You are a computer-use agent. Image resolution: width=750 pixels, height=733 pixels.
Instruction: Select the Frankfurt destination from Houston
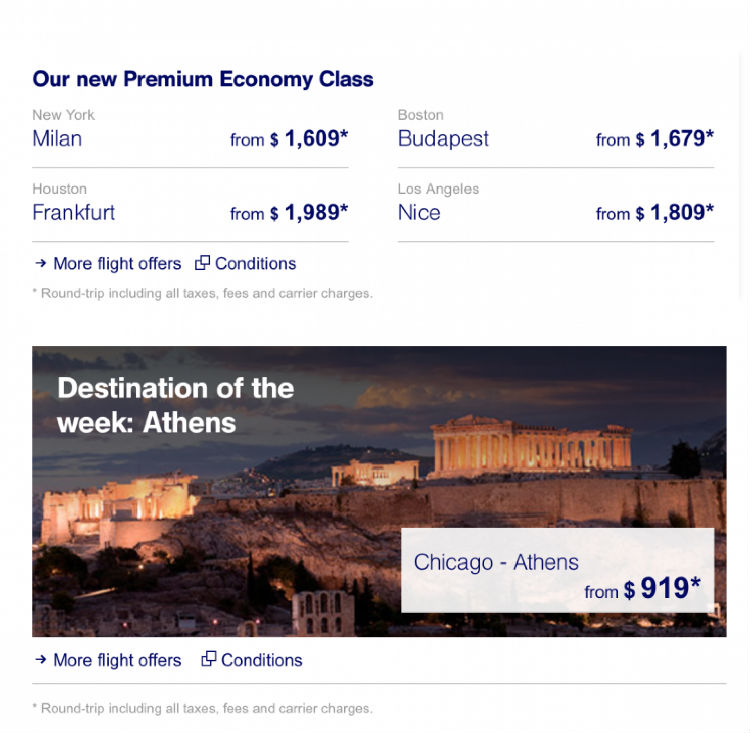coord(73,213)
